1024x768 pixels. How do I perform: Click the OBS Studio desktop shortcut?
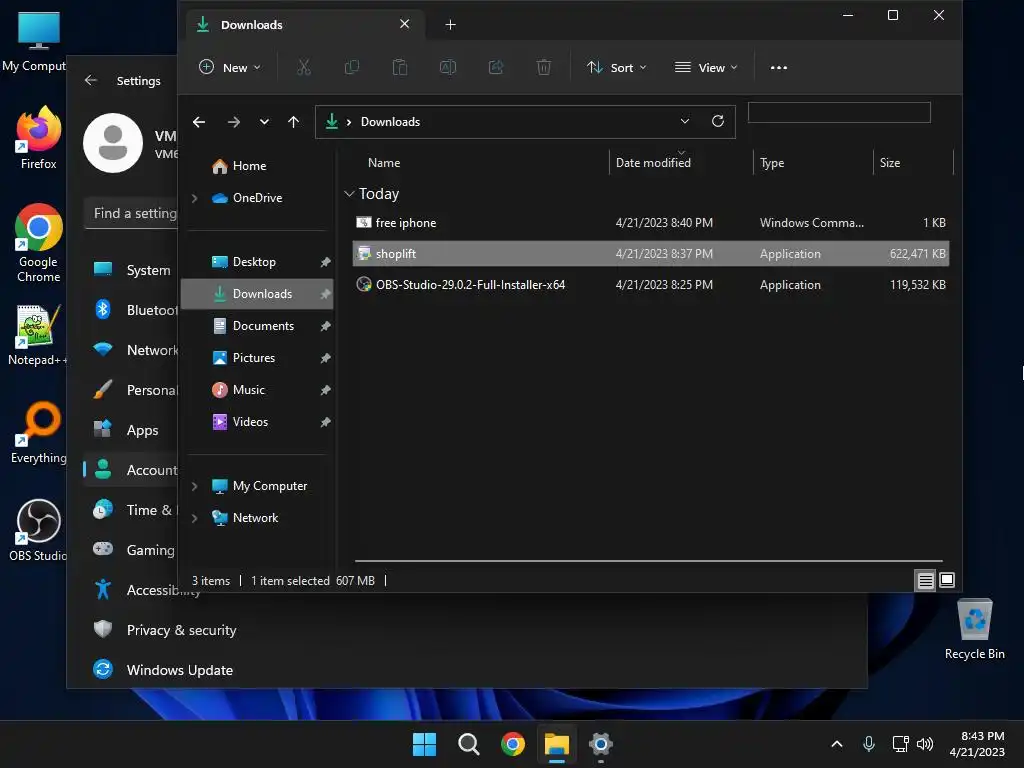38,530
